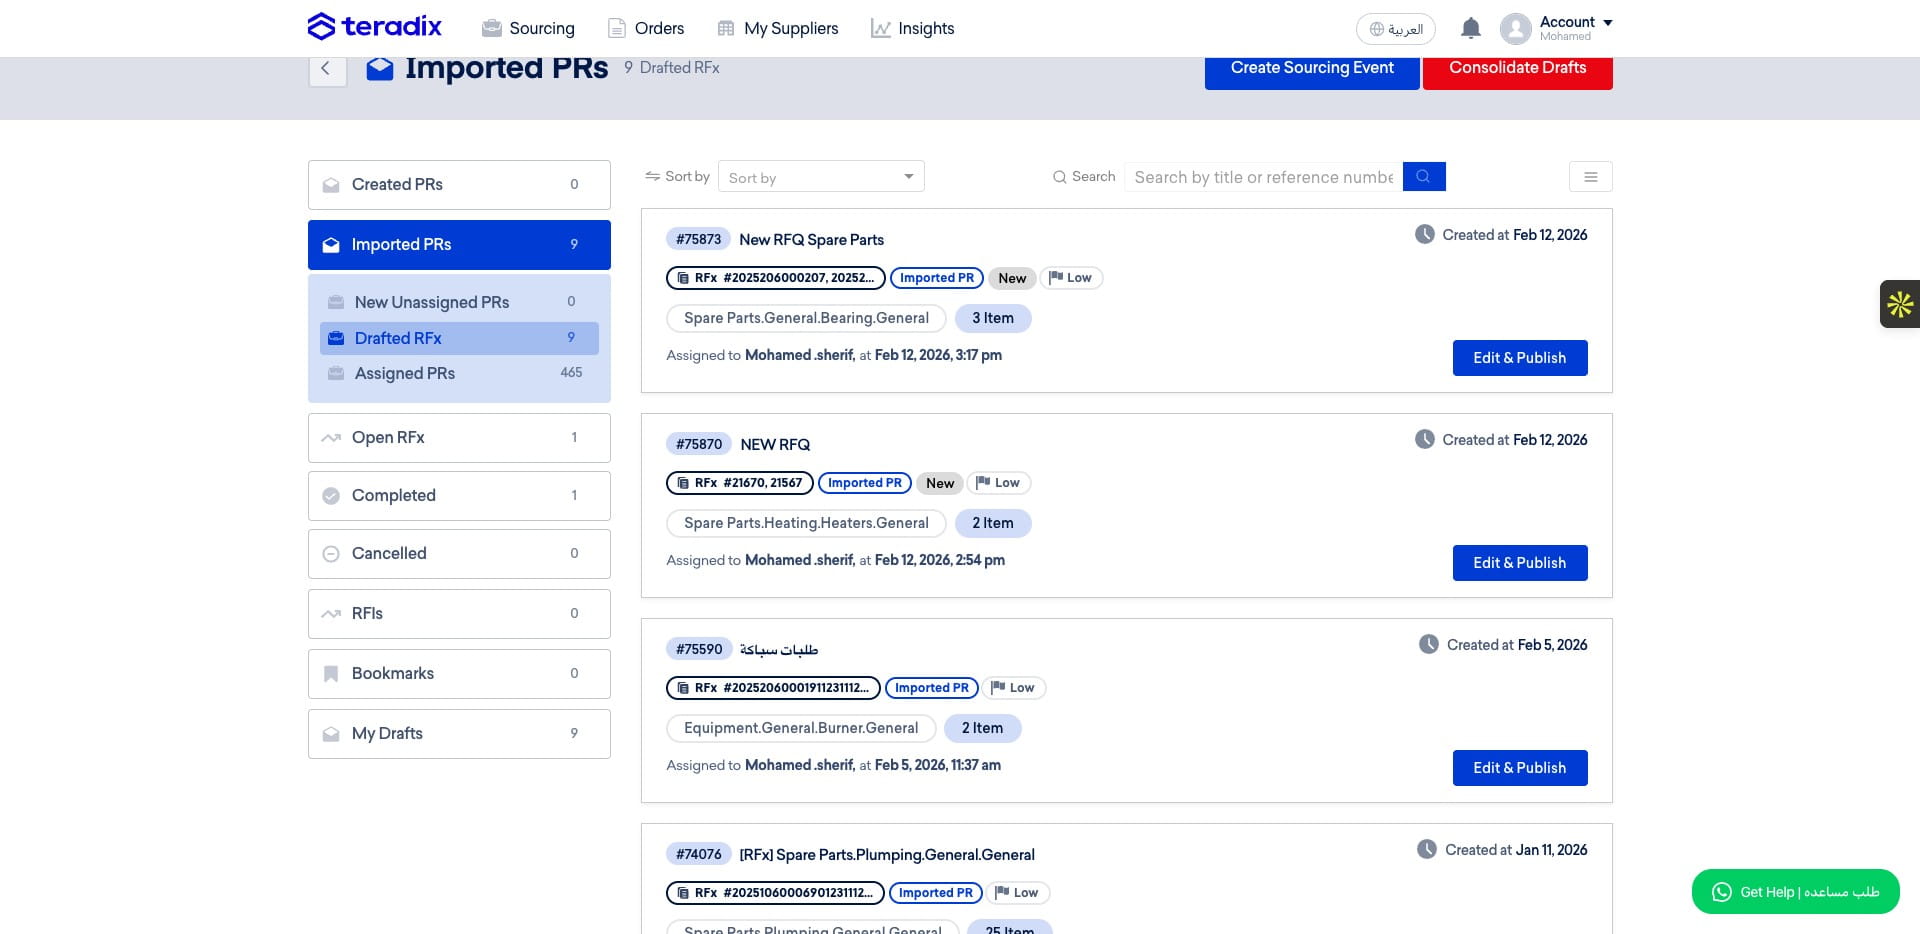Open the Bookmarks section
The image size is (1920, 934).
(459, 674)
